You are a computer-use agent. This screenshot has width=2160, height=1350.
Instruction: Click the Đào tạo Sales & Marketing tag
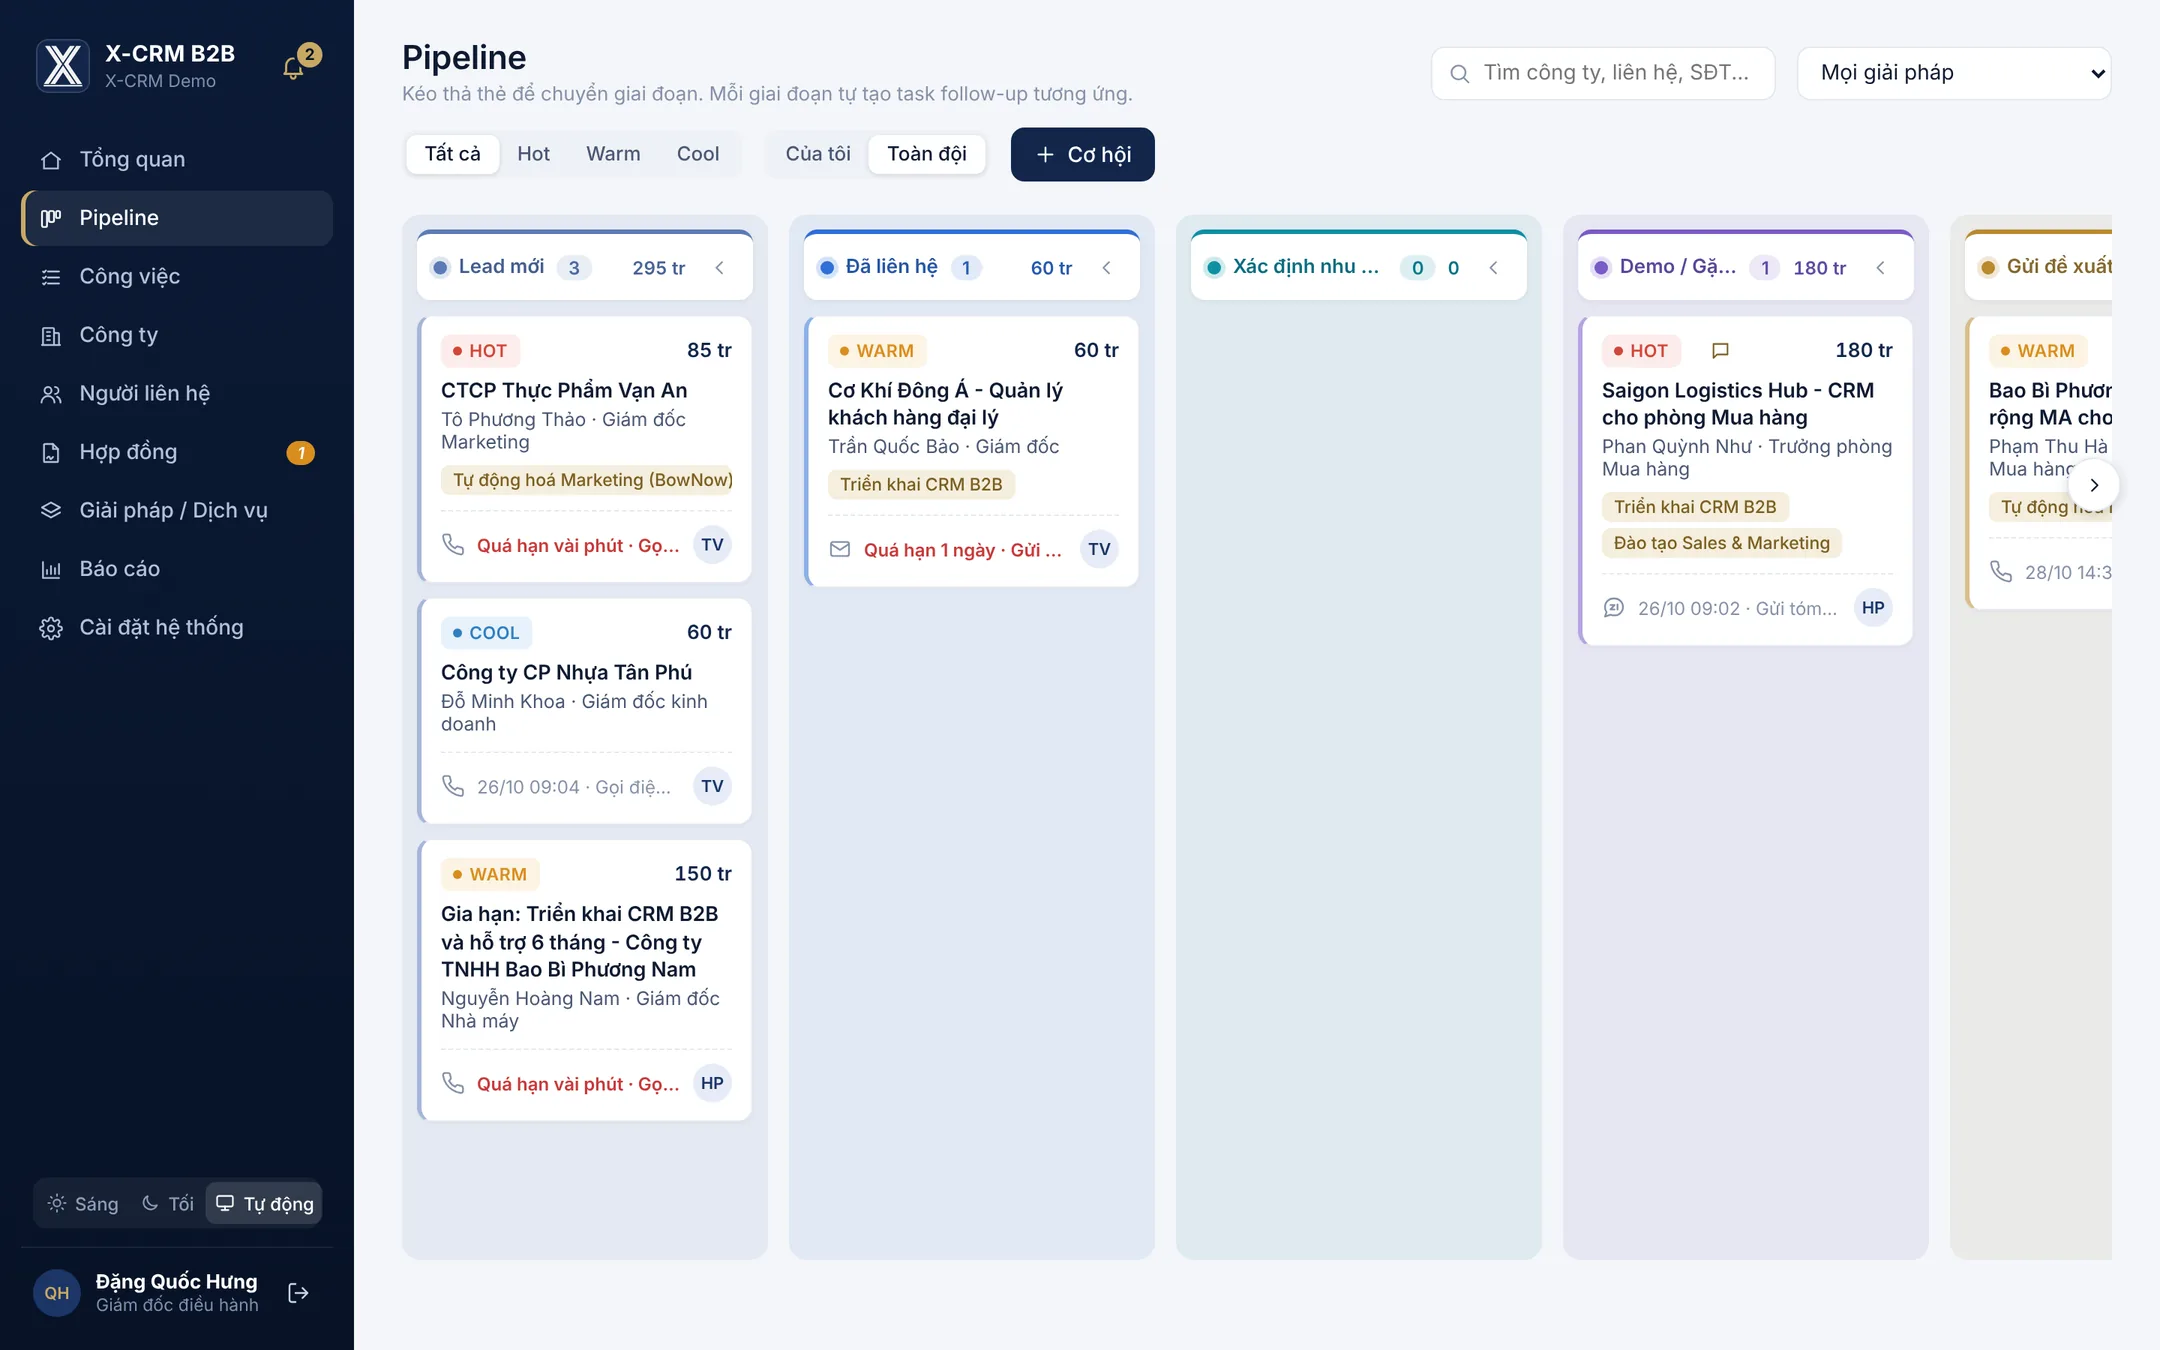click(x=1722, y=543)
